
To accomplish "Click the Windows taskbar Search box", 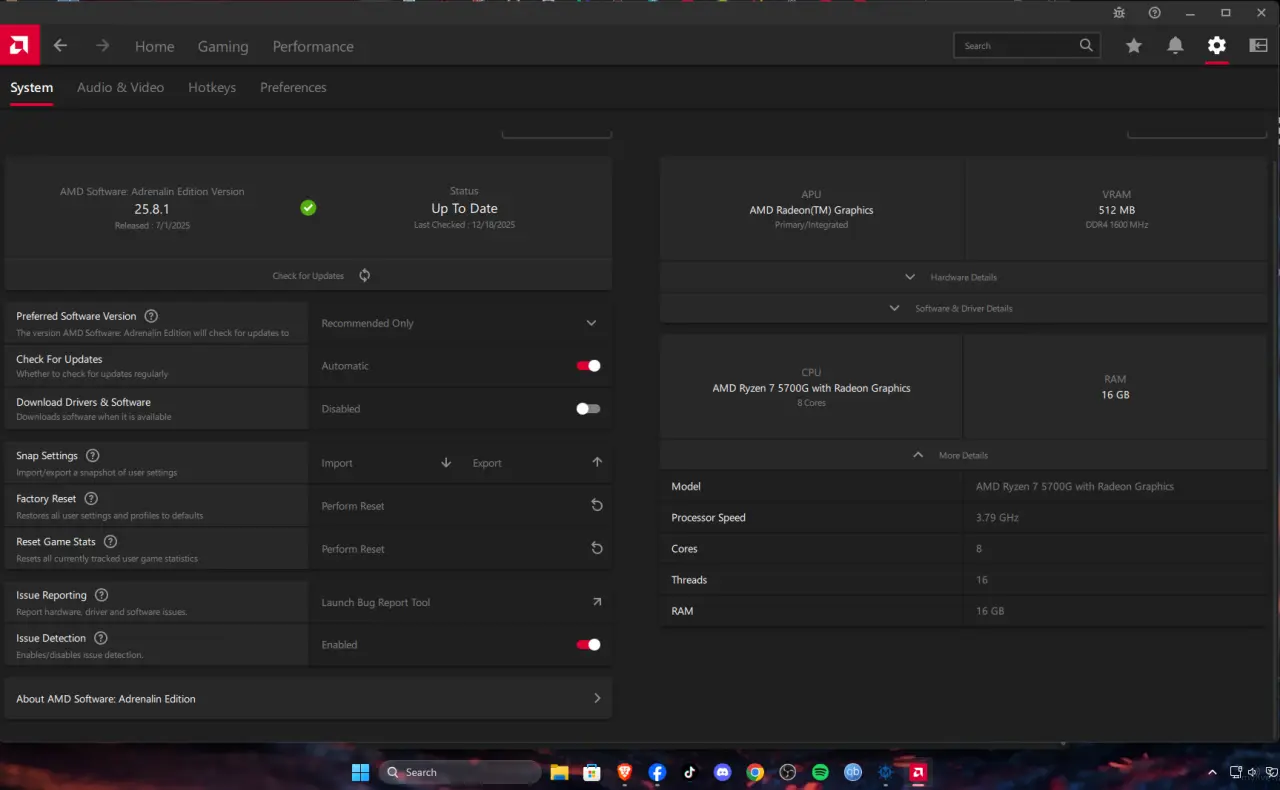I will 462,772.
